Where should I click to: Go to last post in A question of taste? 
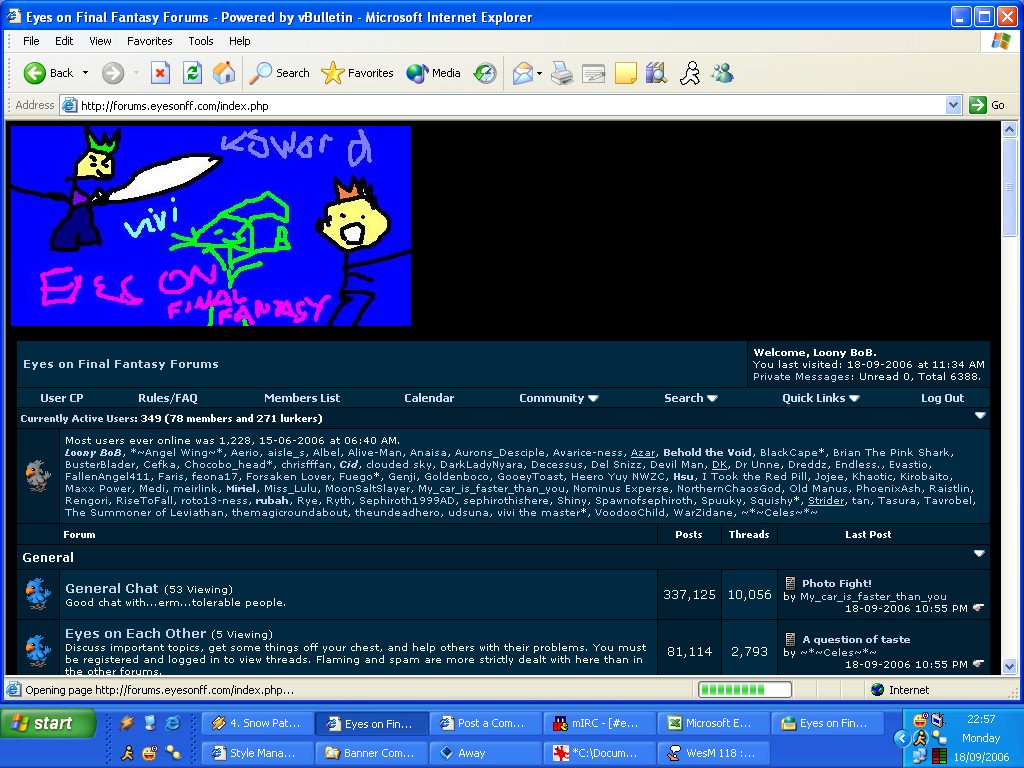tap(978, 664)
